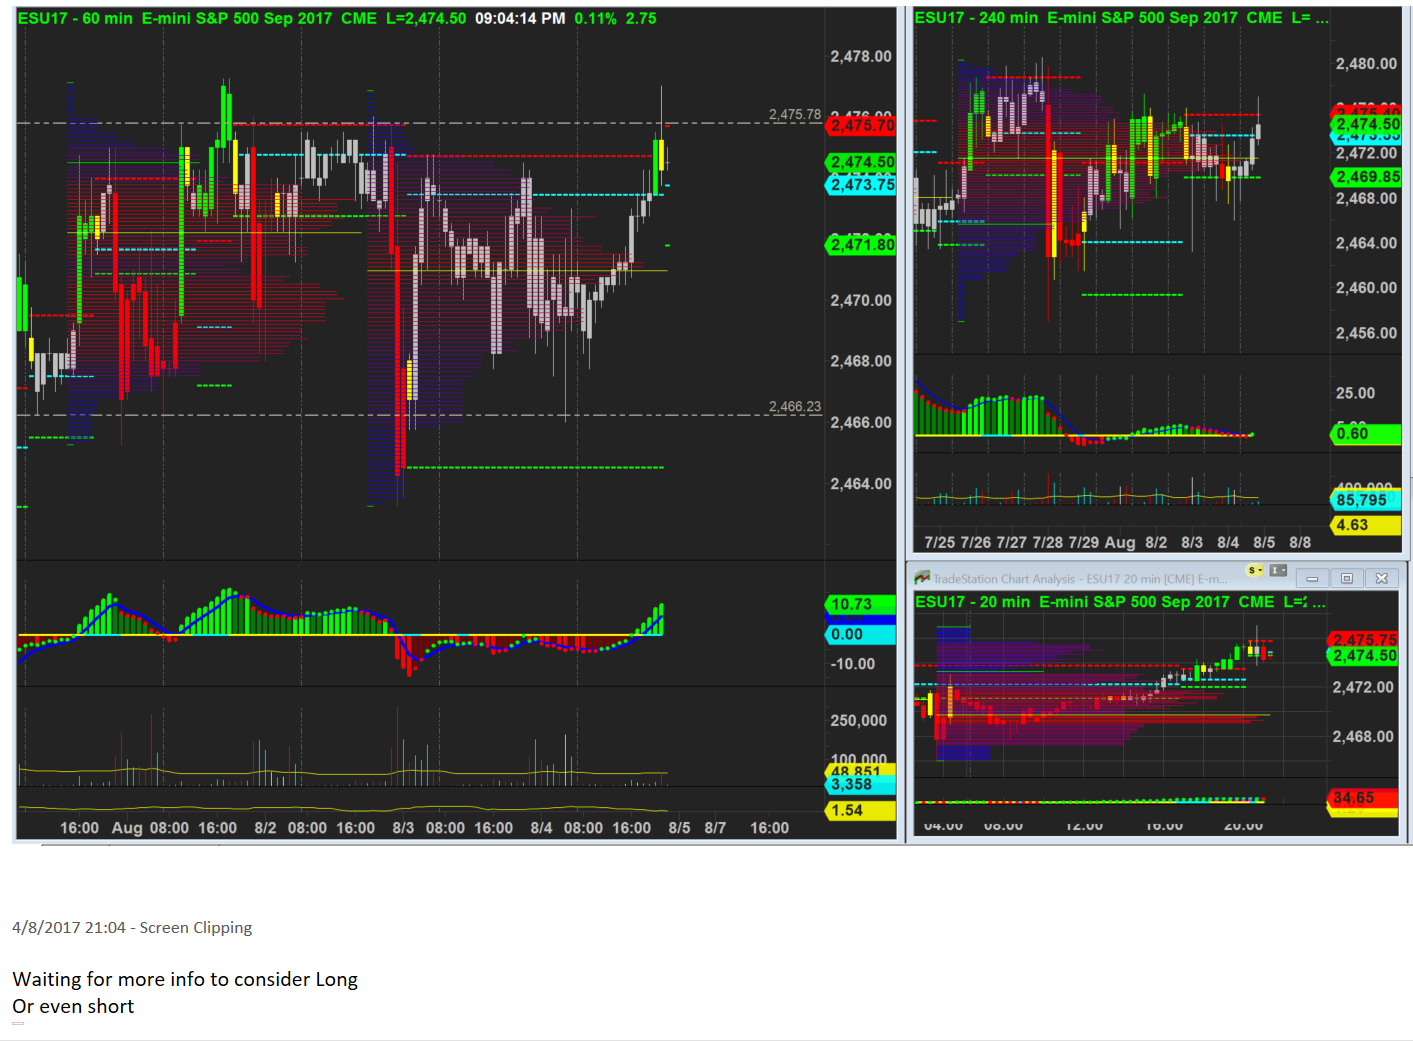This screenshot has width=1413, height=1041.
Task: Click the cyan 2,473.75 price marker on the 60 min chart
Action: [x=861, y=184]
